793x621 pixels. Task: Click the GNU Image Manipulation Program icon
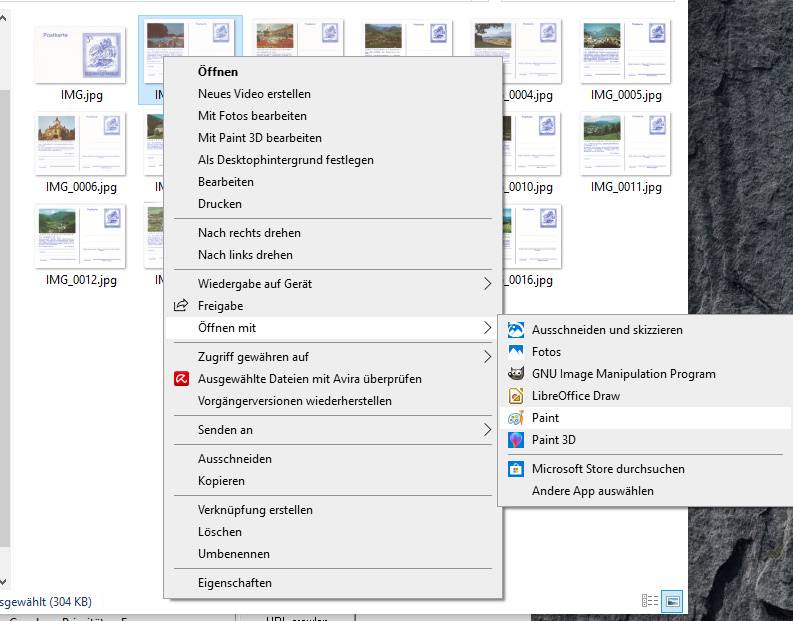pos(516,374)
